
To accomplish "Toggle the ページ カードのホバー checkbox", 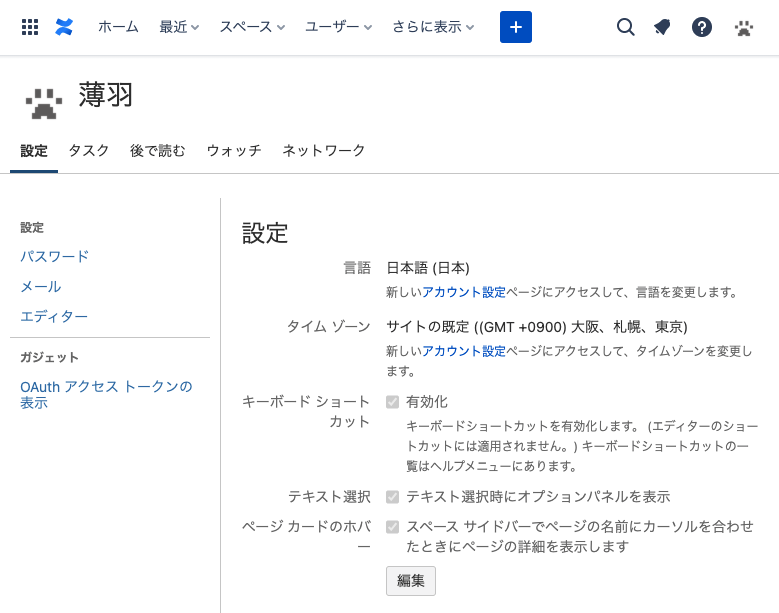I will point(393,527).
